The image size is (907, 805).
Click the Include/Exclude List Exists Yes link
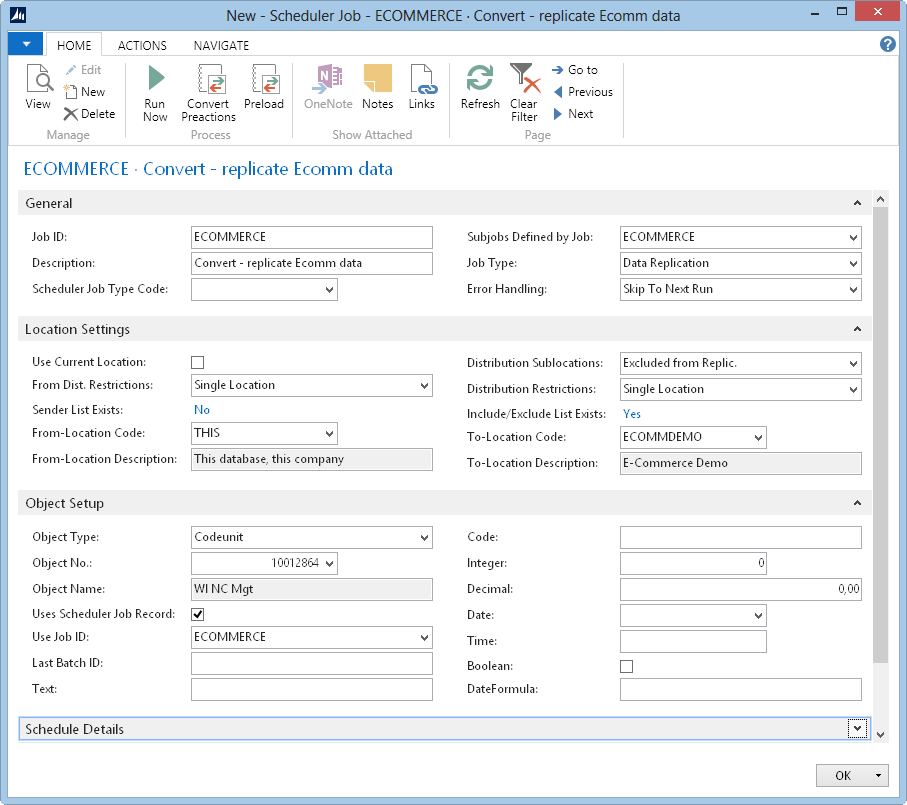[632, 413]
